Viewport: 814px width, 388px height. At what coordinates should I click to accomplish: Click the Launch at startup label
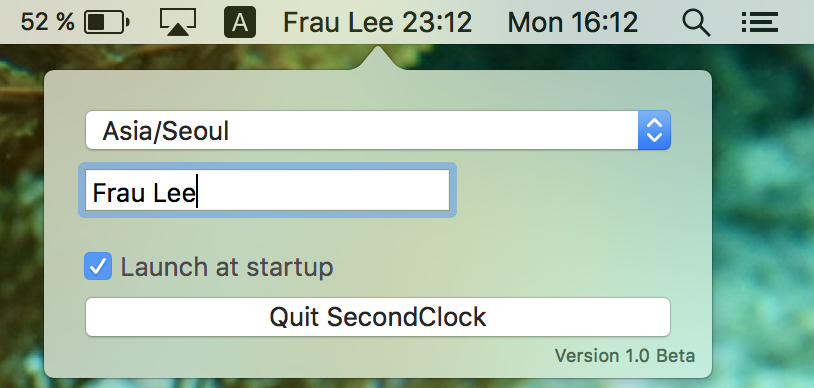[x=227, y=267]
